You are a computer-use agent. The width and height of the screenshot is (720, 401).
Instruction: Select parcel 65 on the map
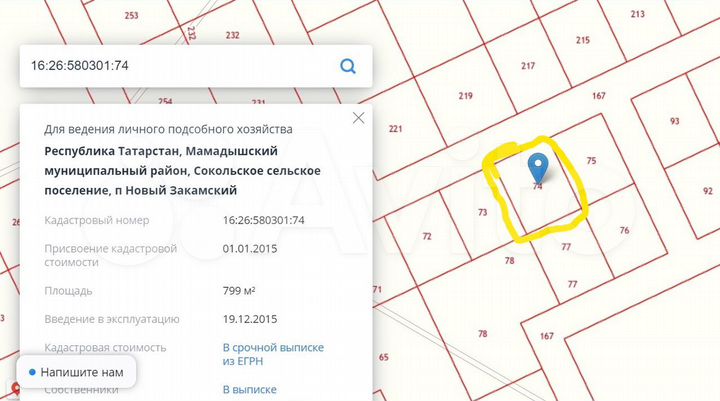coord(383,357)
